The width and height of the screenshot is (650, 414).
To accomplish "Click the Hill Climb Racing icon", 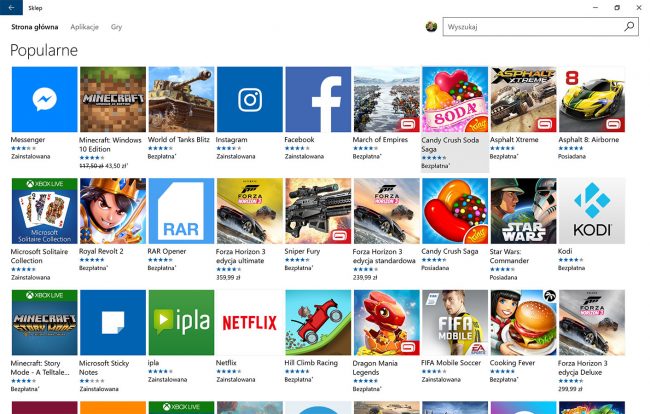I will click(x=318, y=322).
